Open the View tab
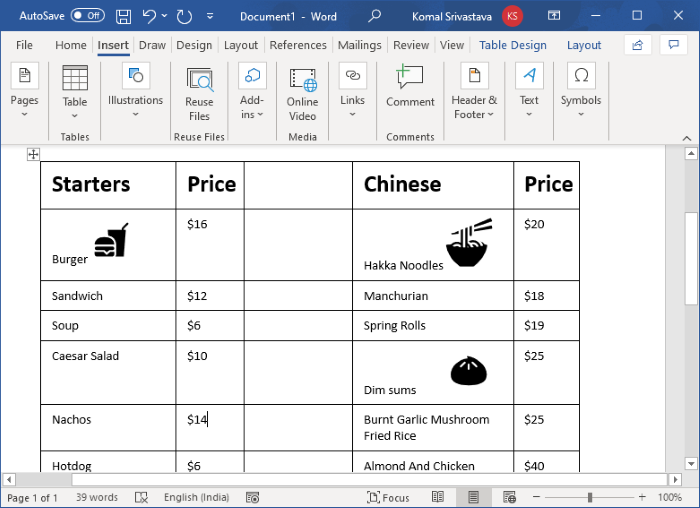 coord(452,45)
